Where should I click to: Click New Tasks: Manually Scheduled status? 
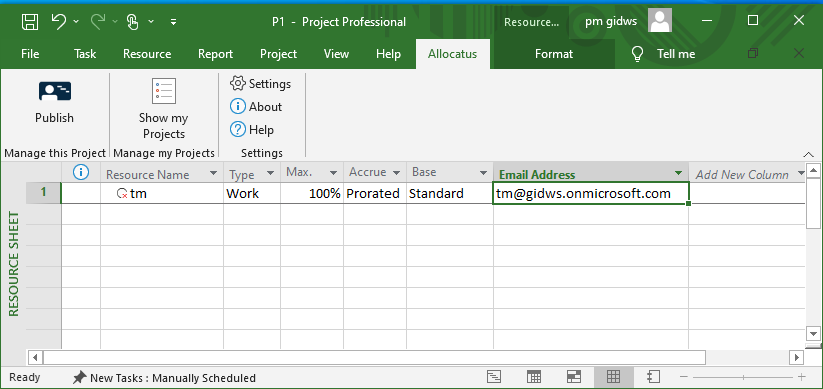point(164,377)
